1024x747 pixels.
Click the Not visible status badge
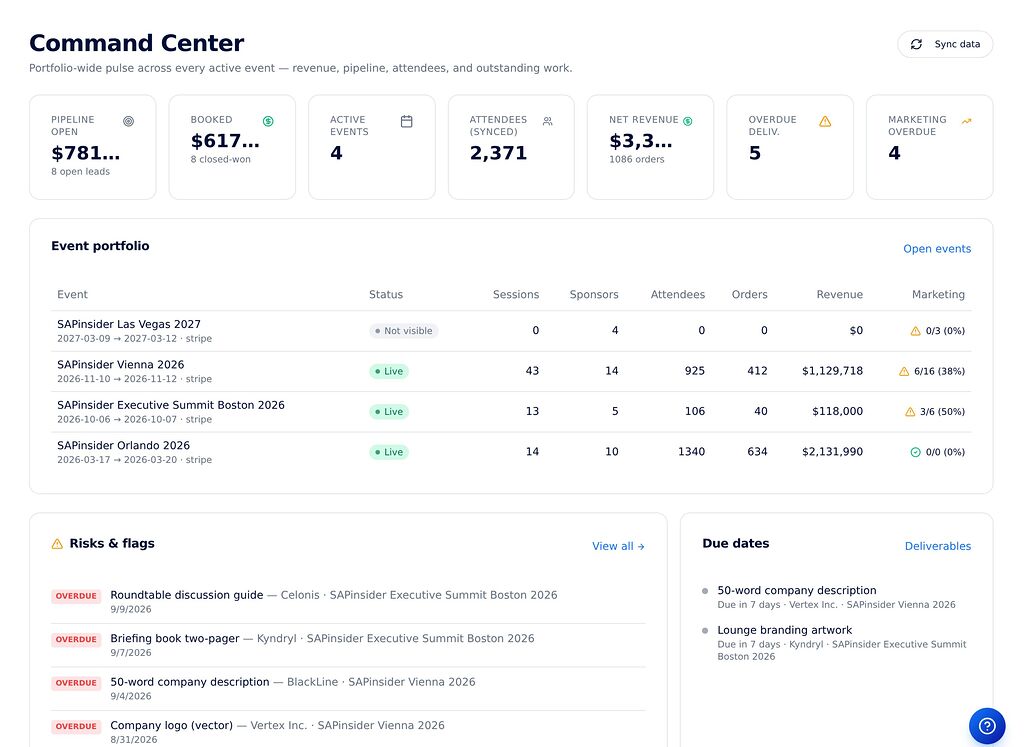[403, 331]
